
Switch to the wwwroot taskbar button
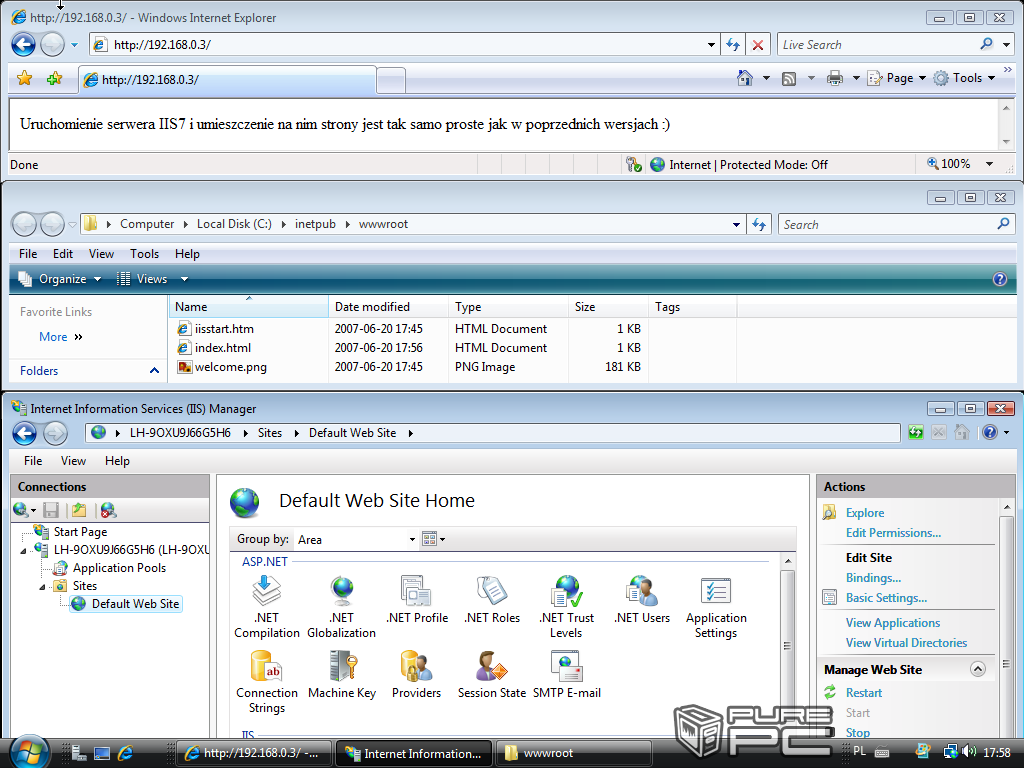tap(573, 753)
